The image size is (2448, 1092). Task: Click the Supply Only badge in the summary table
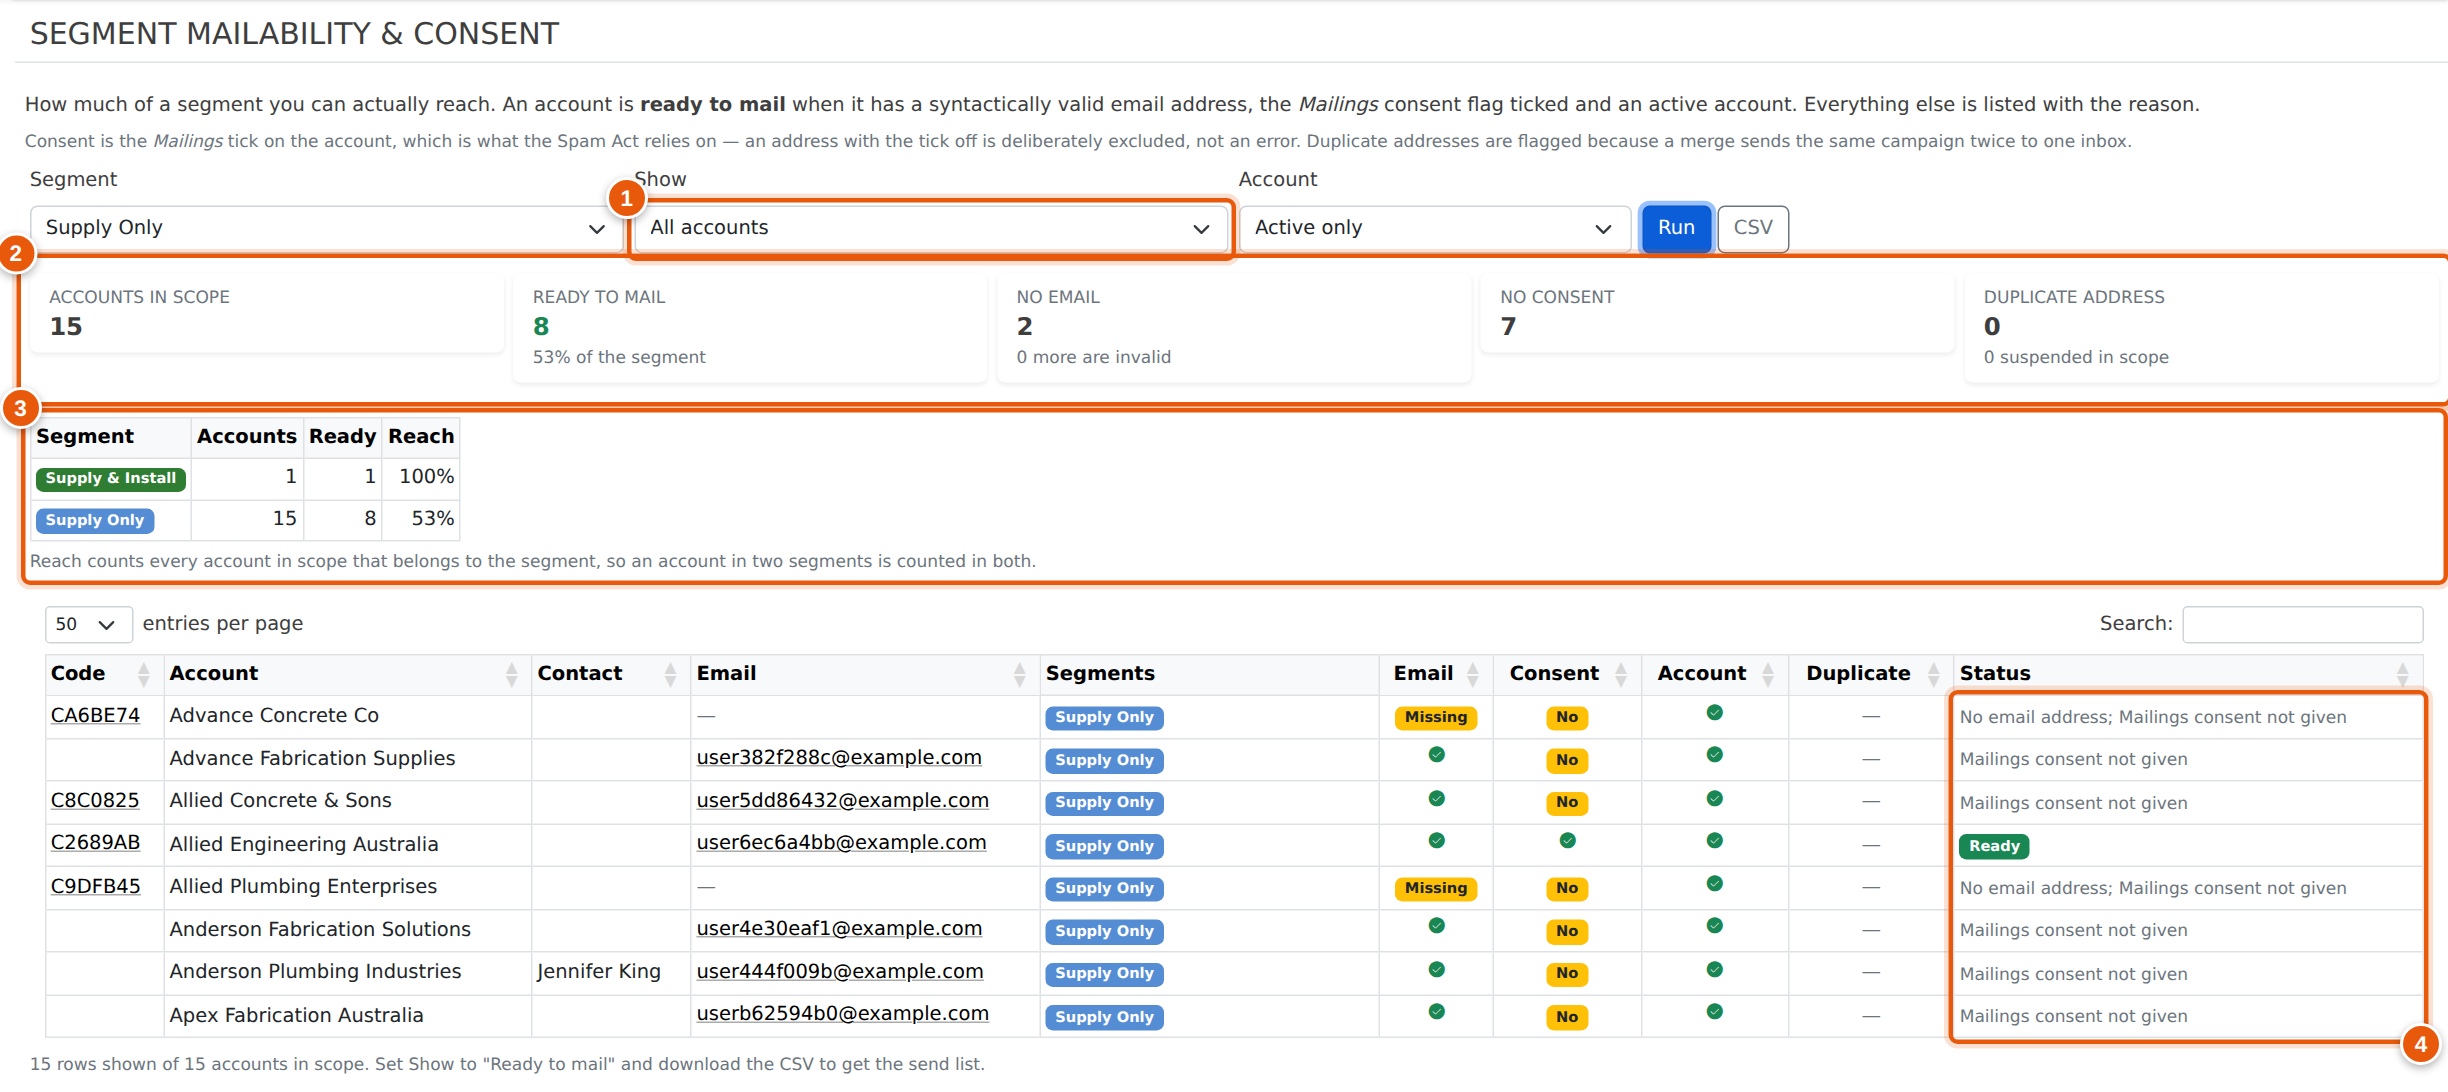click(95, 521)
